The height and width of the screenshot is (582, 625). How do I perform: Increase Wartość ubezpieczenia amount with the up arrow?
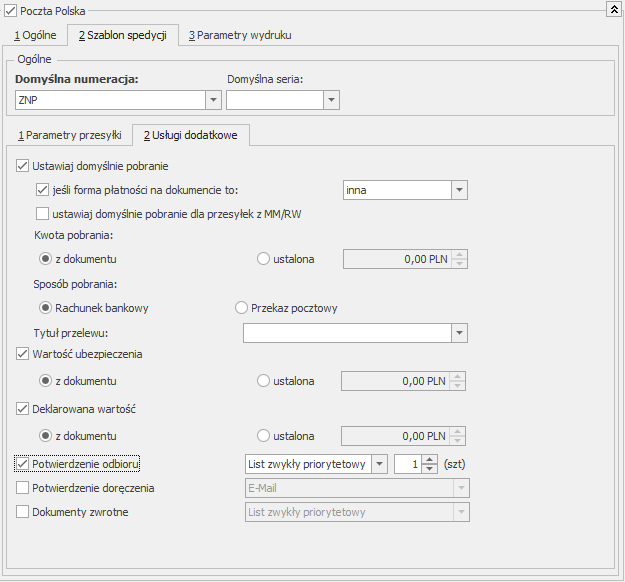pyautogui.click(x=458, y=377)
